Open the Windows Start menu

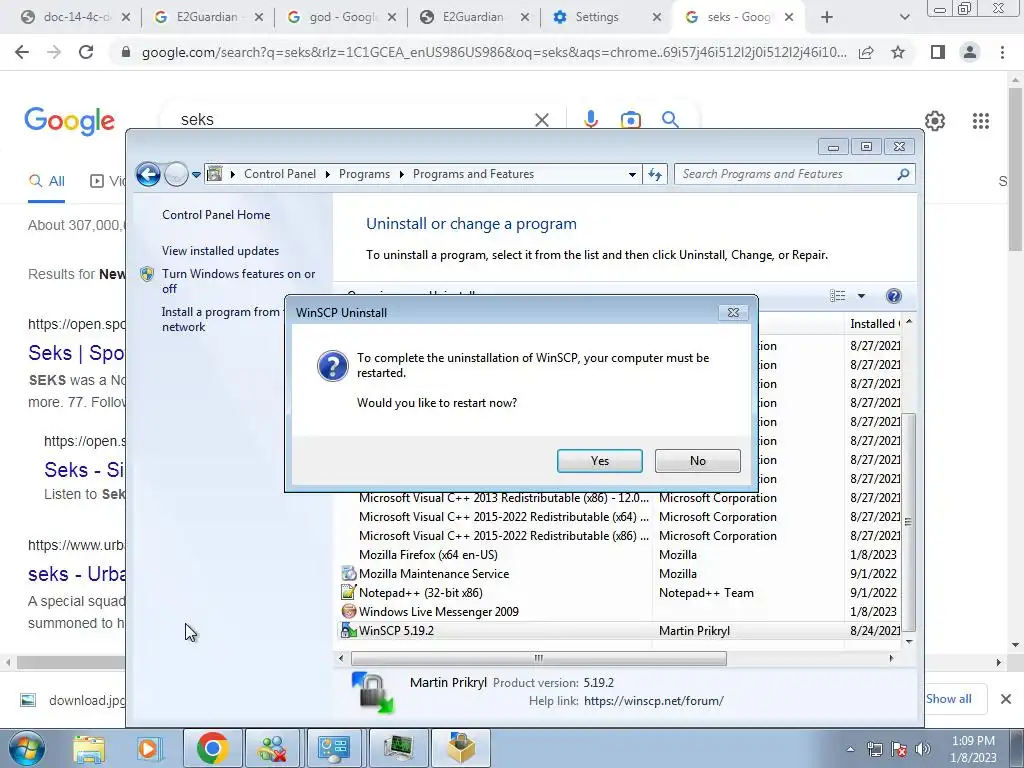click(26, 748)
